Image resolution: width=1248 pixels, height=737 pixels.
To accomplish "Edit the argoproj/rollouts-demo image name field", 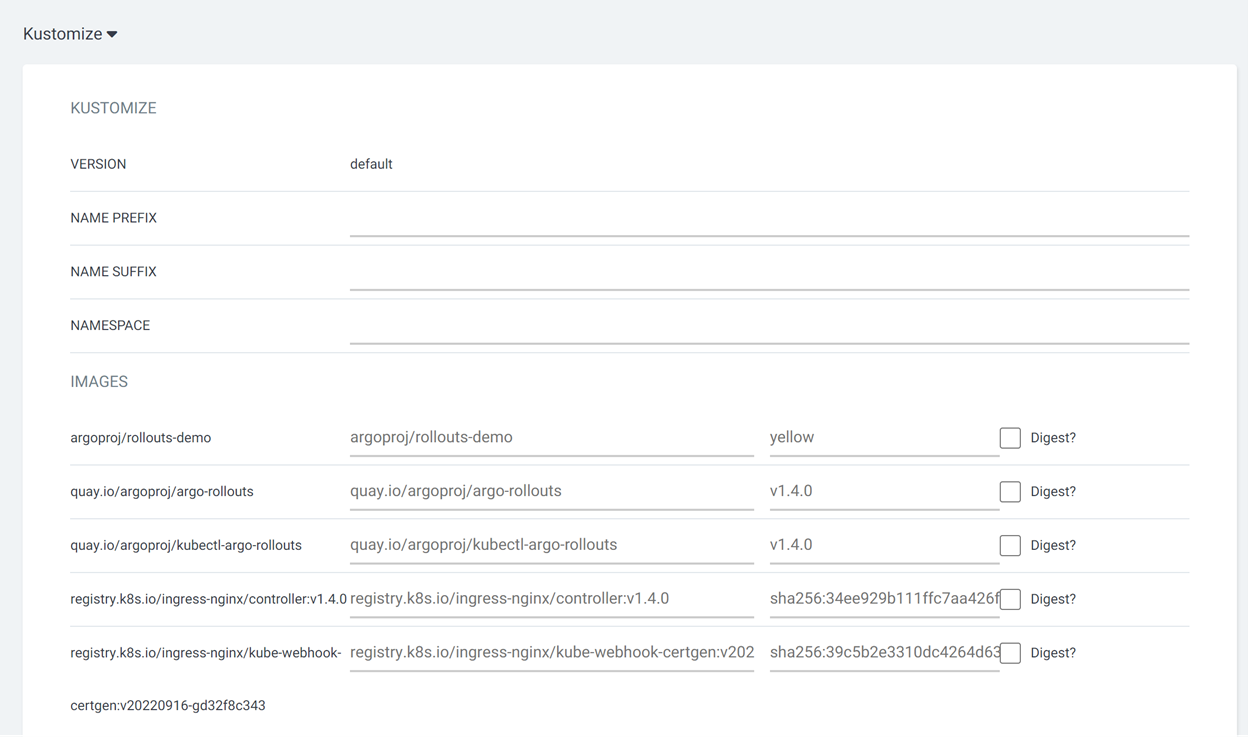I will click(x=551, y=438).
